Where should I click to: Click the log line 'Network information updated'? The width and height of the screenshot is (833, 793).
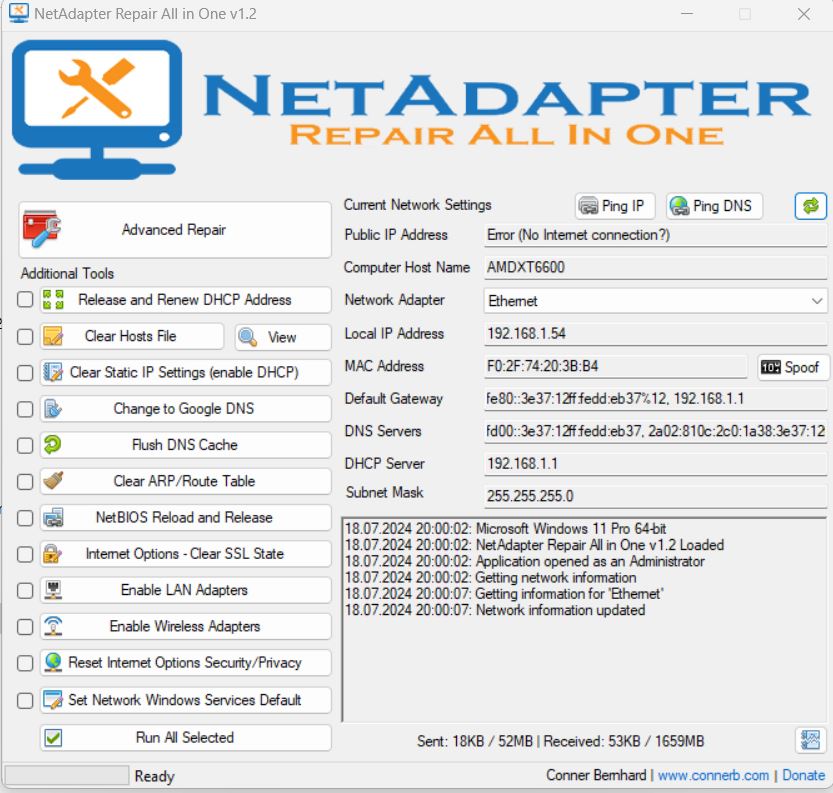[x=495, y=610]
